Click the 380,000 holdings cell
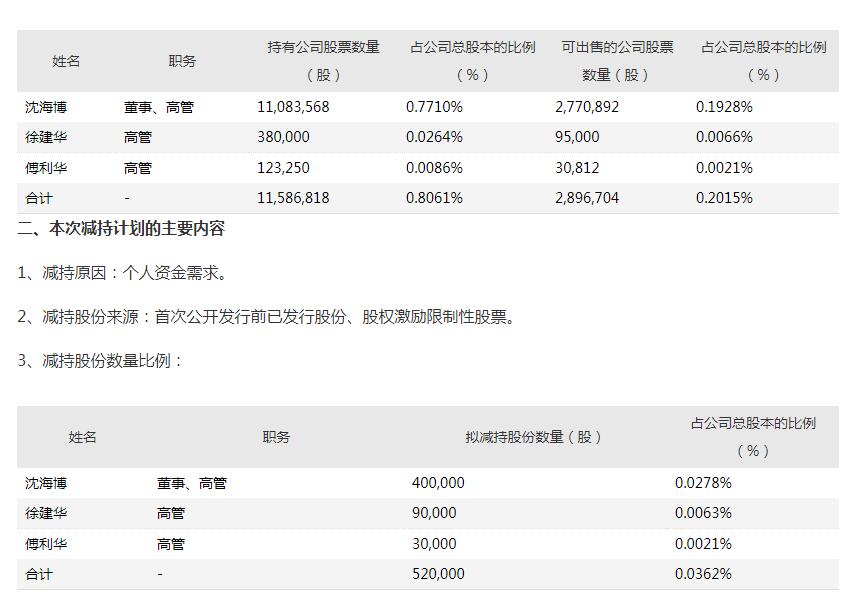Image resolution: width=860 pixels, height=602 pixels. point(283,137)
